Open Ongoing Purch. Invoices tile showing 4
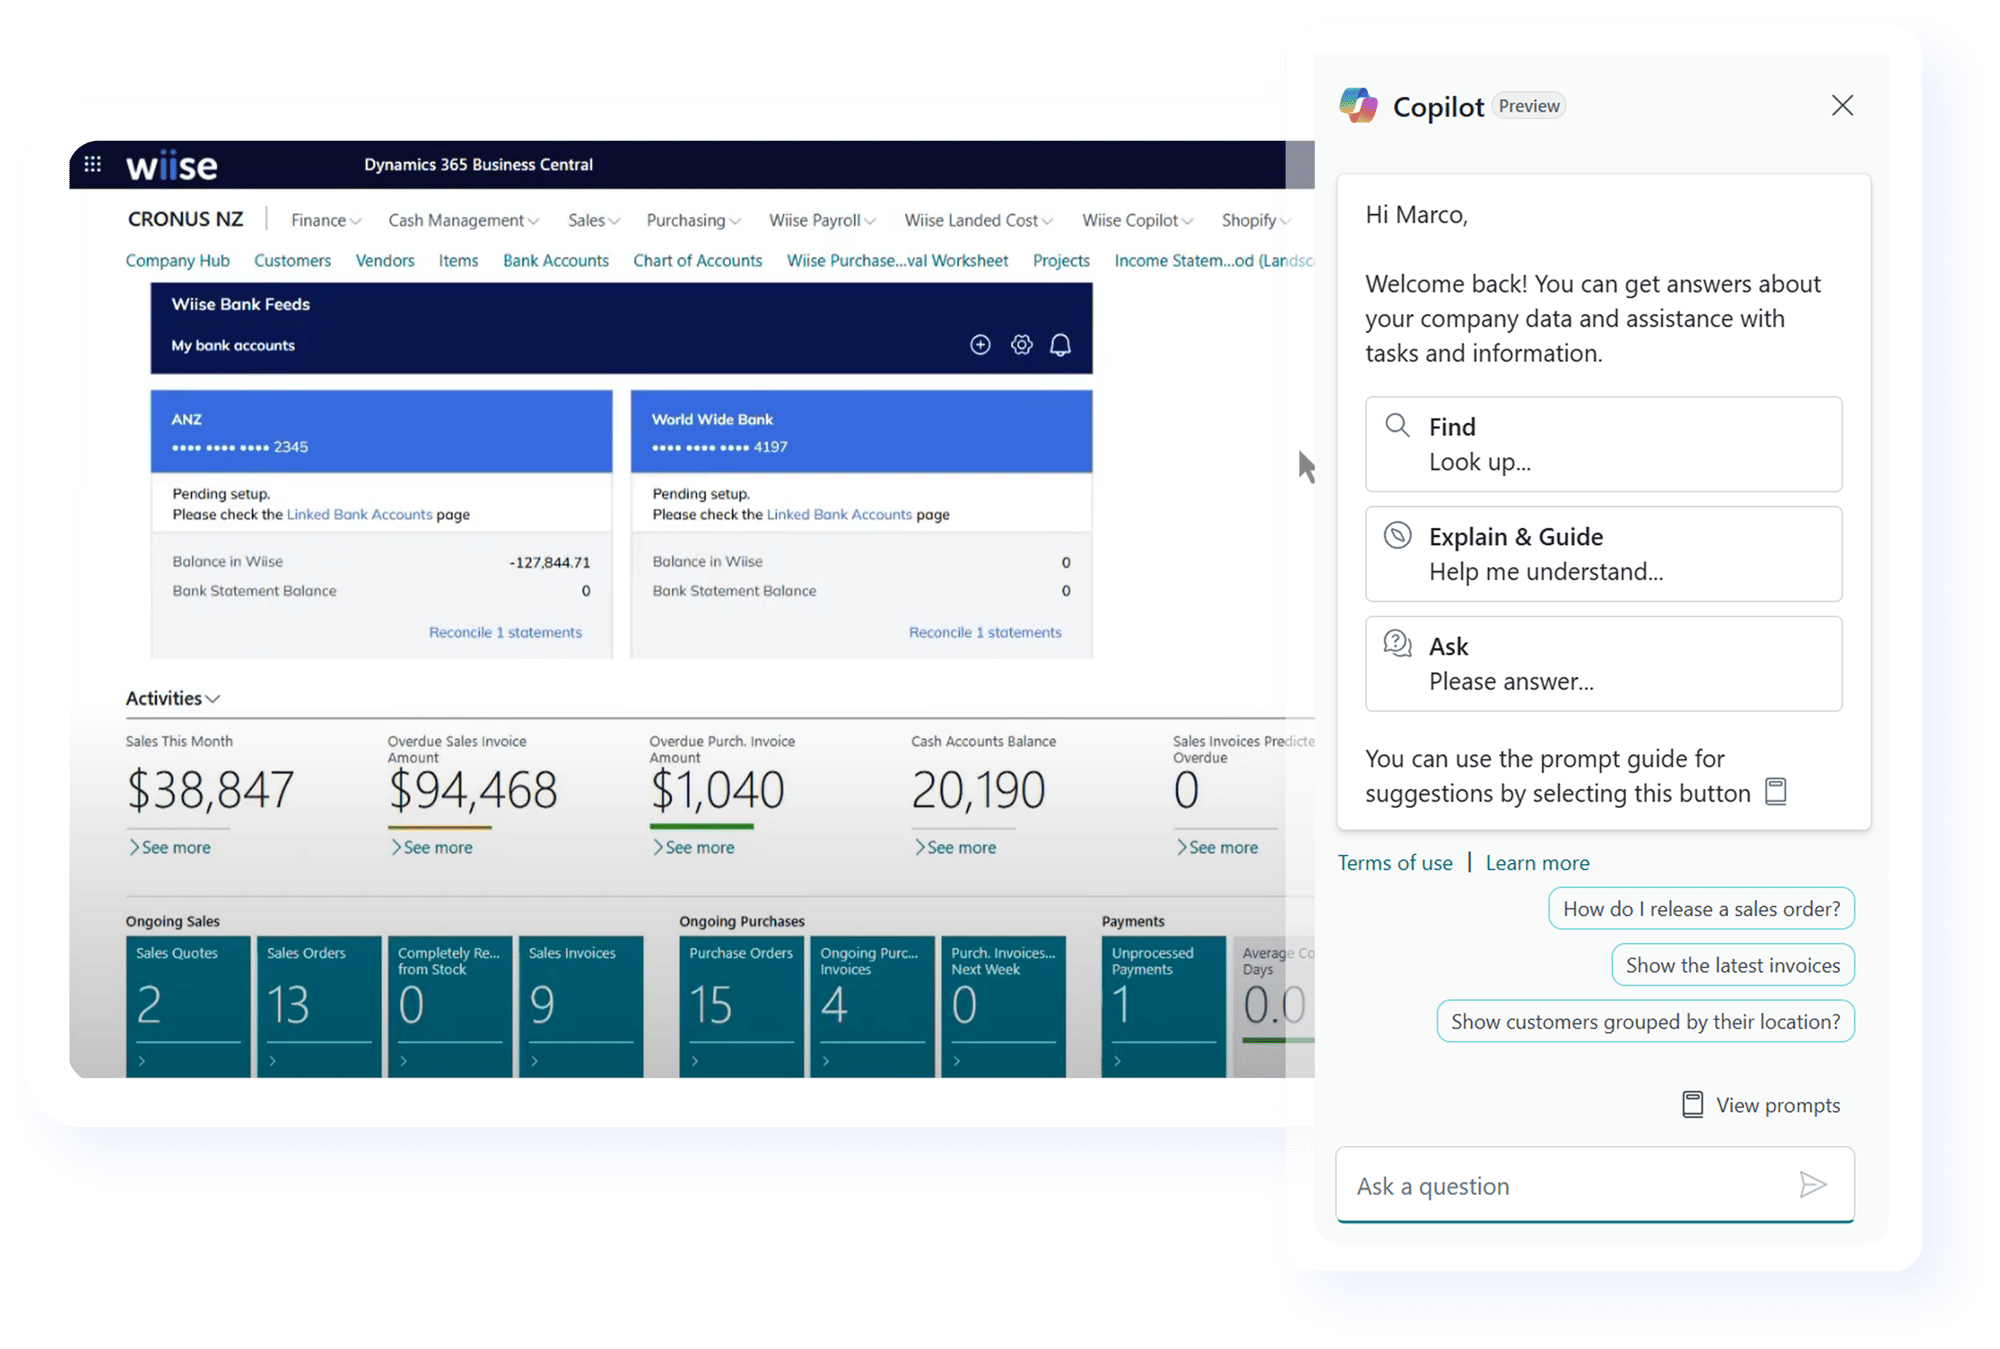Screen dimensions: 2000x1349 tap(872, 1006)
